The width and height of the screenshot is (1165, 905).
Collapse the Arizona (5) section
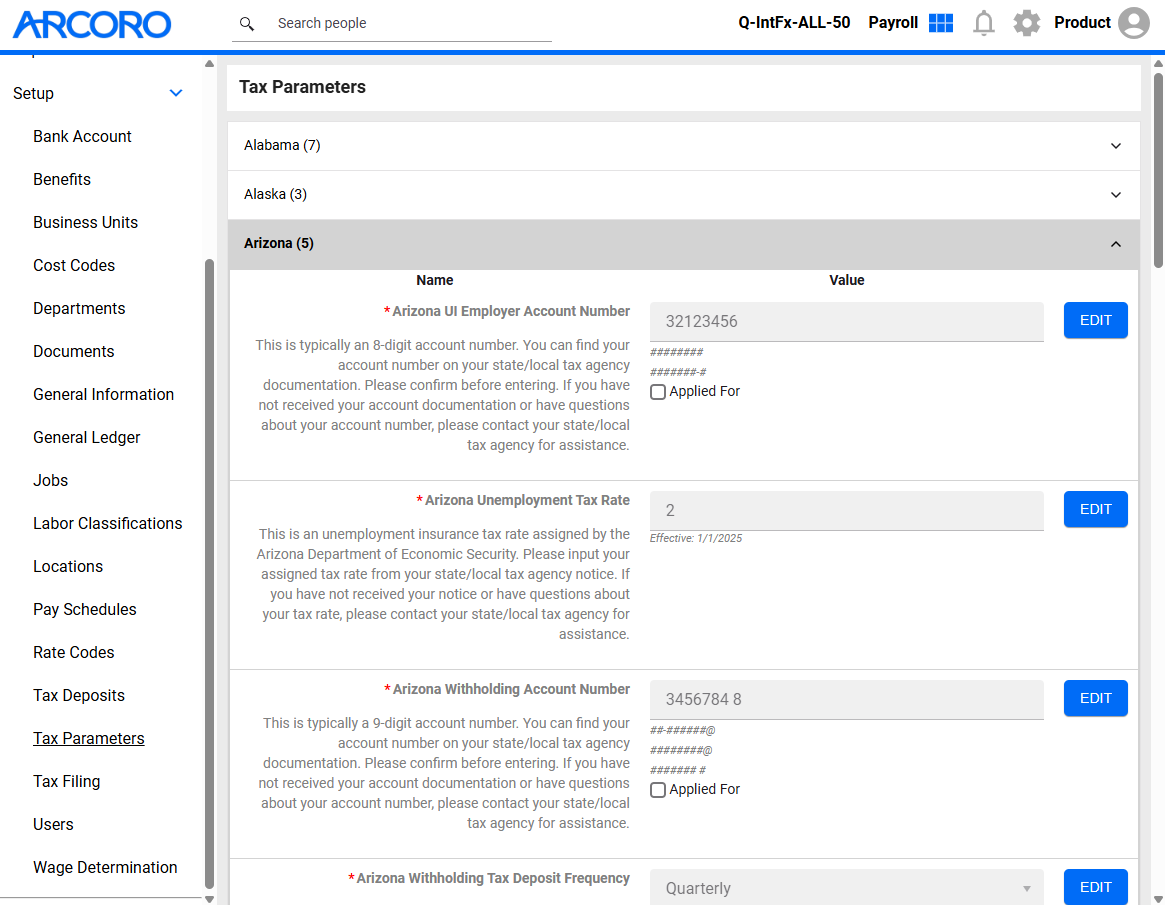(x=683, y=244)
